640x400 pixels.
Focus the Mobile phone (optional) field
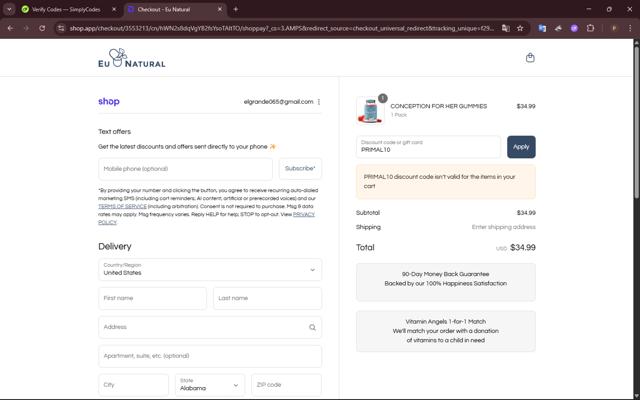tap(185, 169)
